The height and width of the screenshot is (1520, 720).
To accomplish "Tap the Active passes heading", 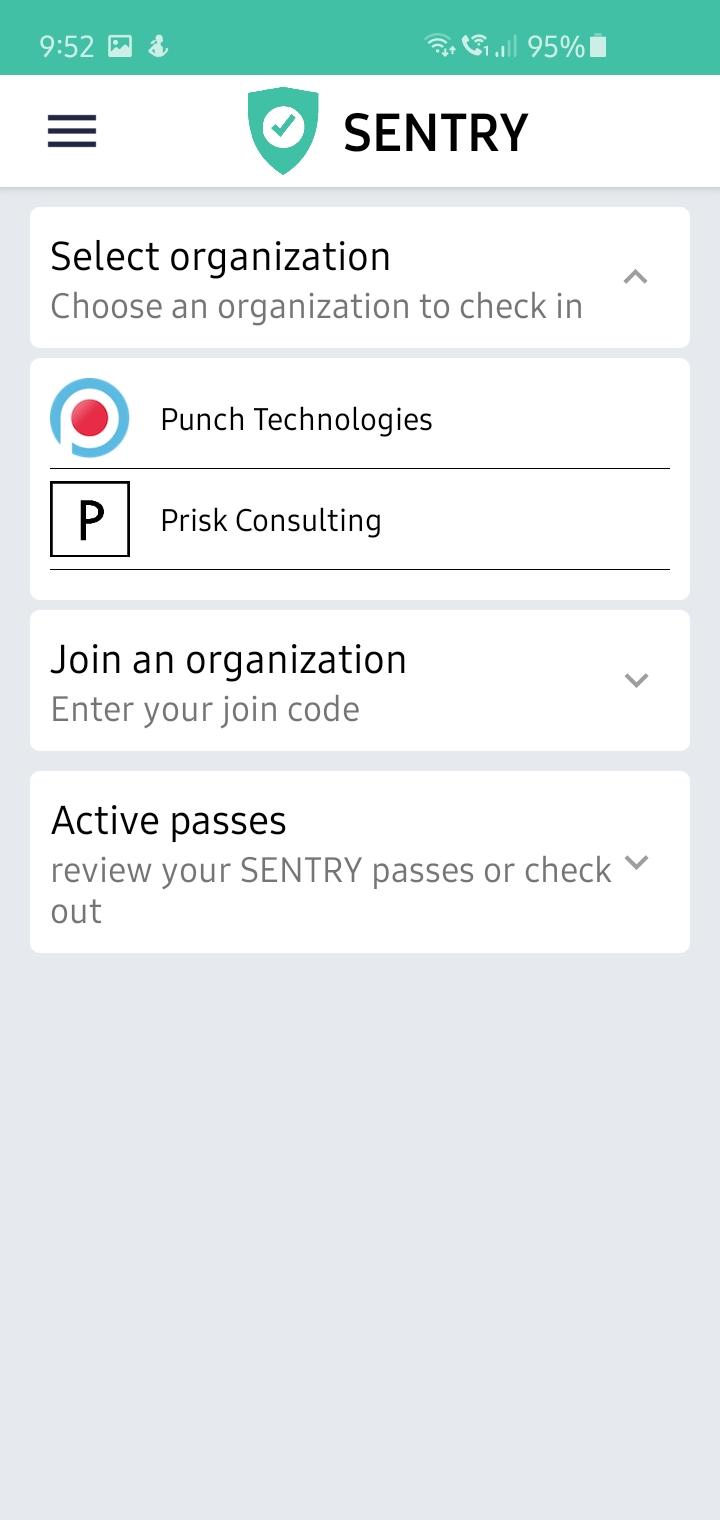I will (168, 821).
